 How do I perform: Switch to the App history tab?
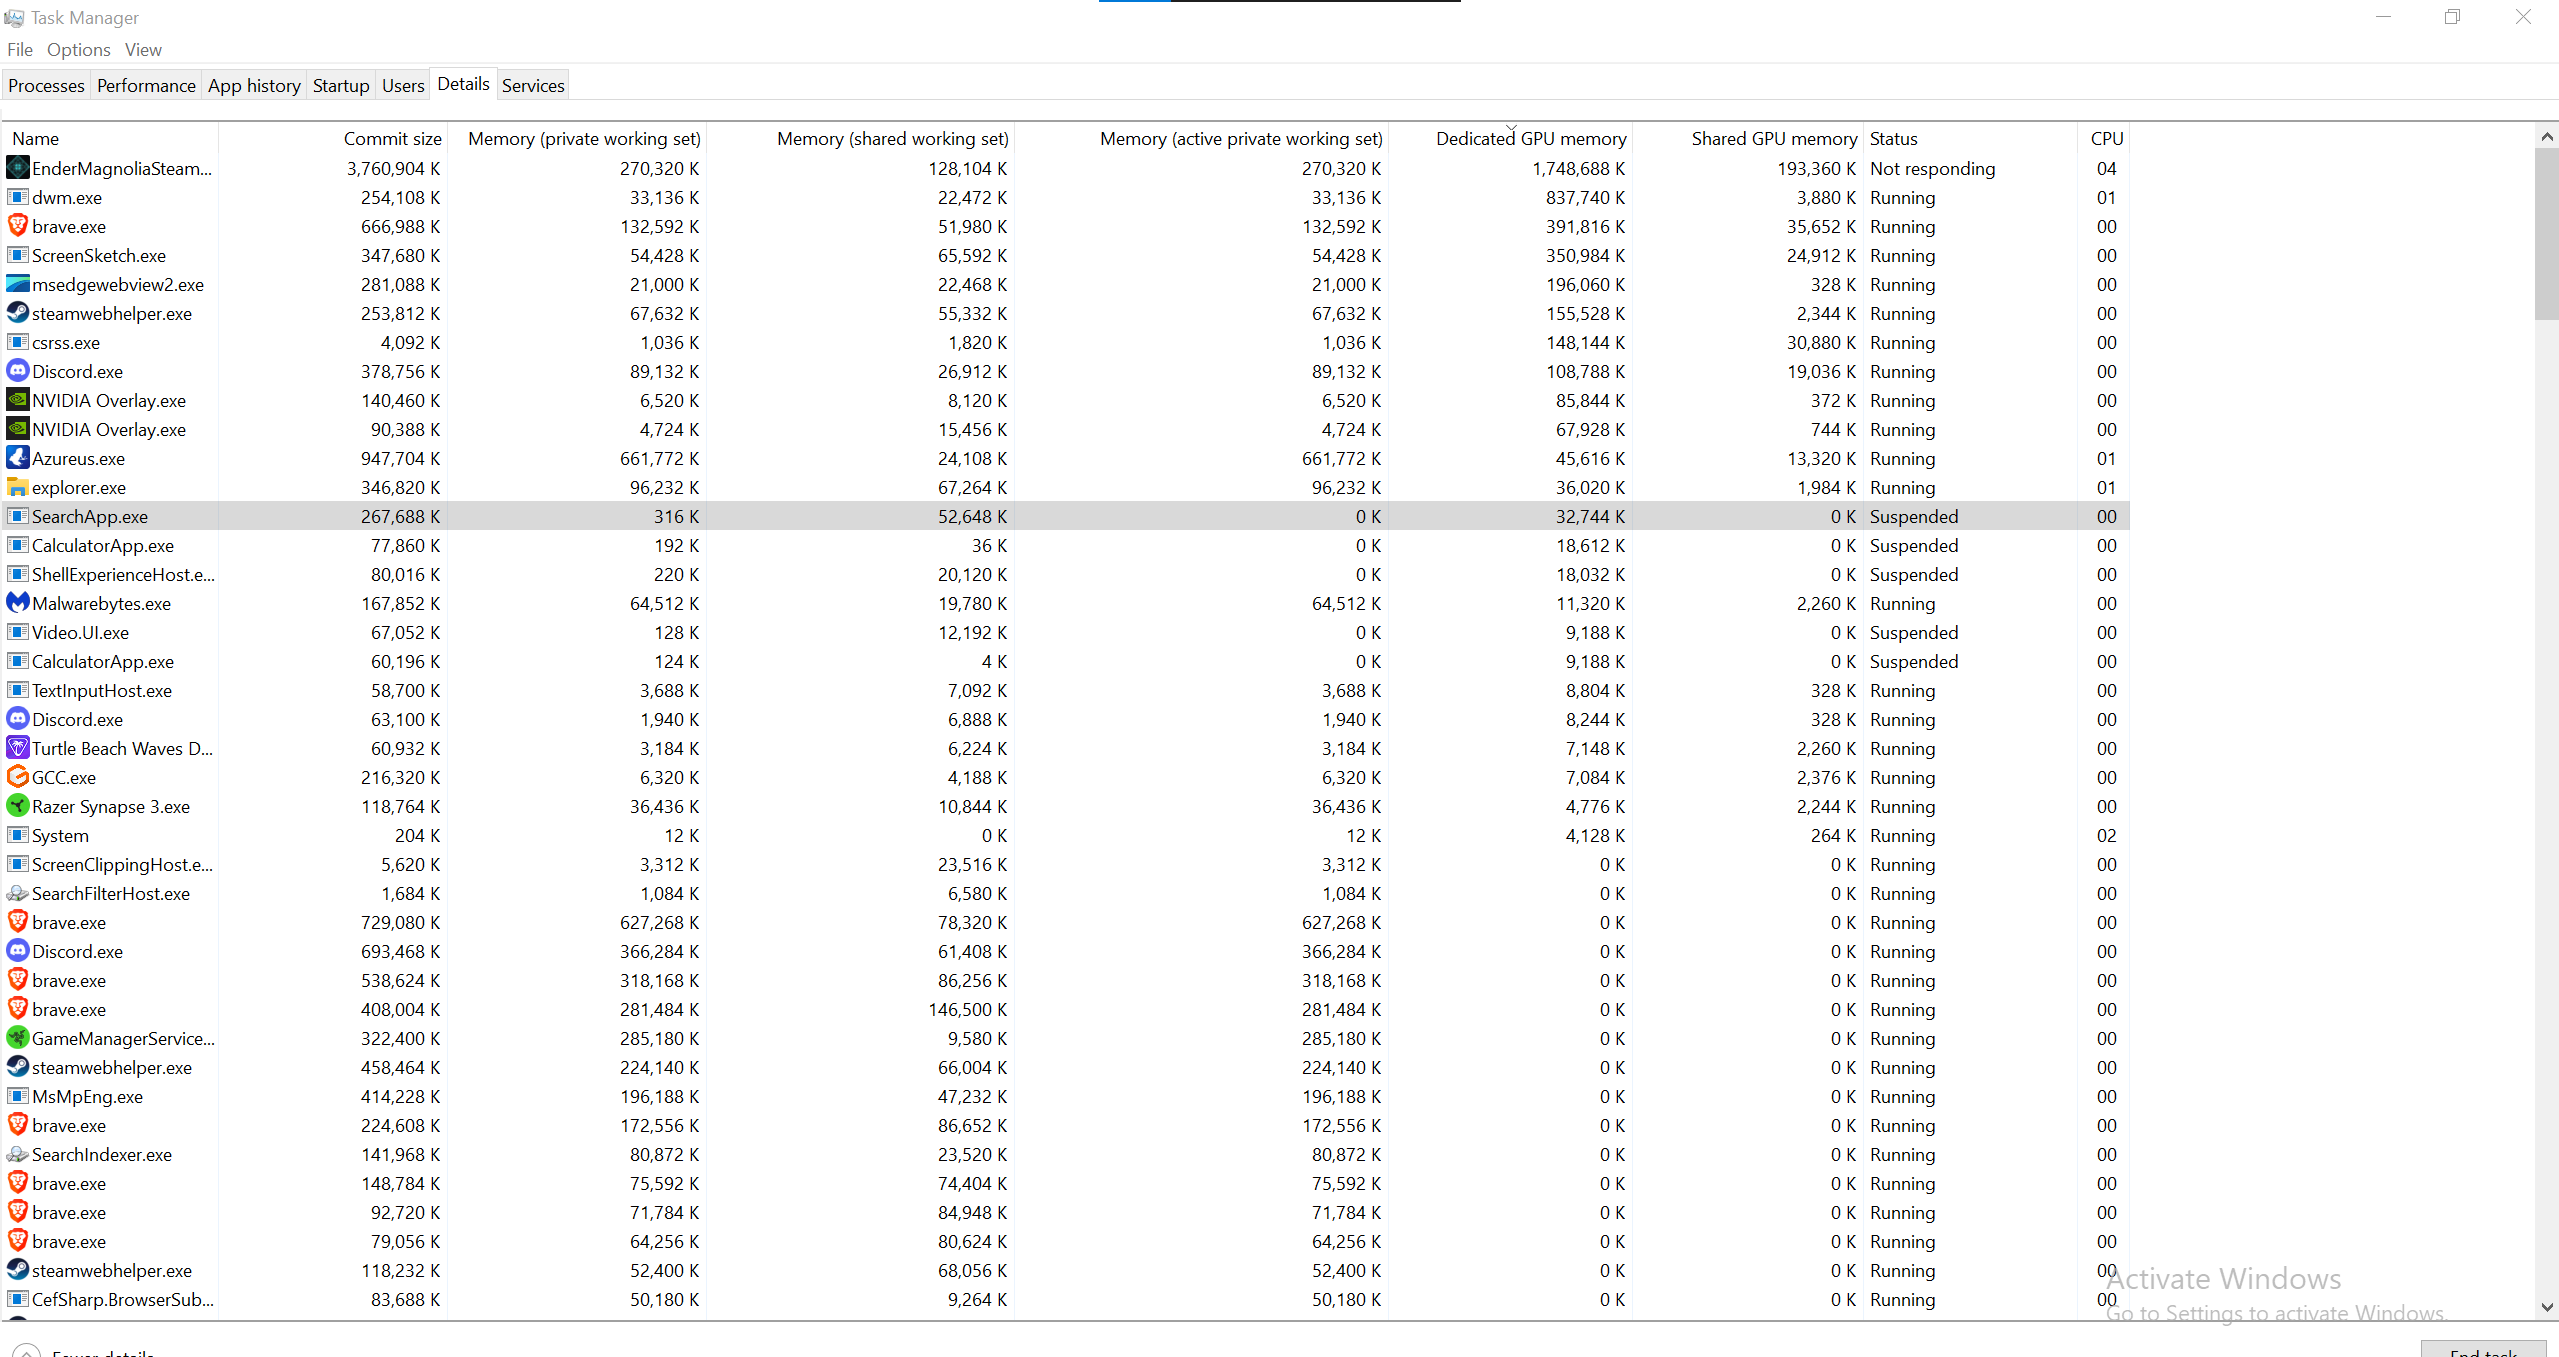click(x=254, y=86)
